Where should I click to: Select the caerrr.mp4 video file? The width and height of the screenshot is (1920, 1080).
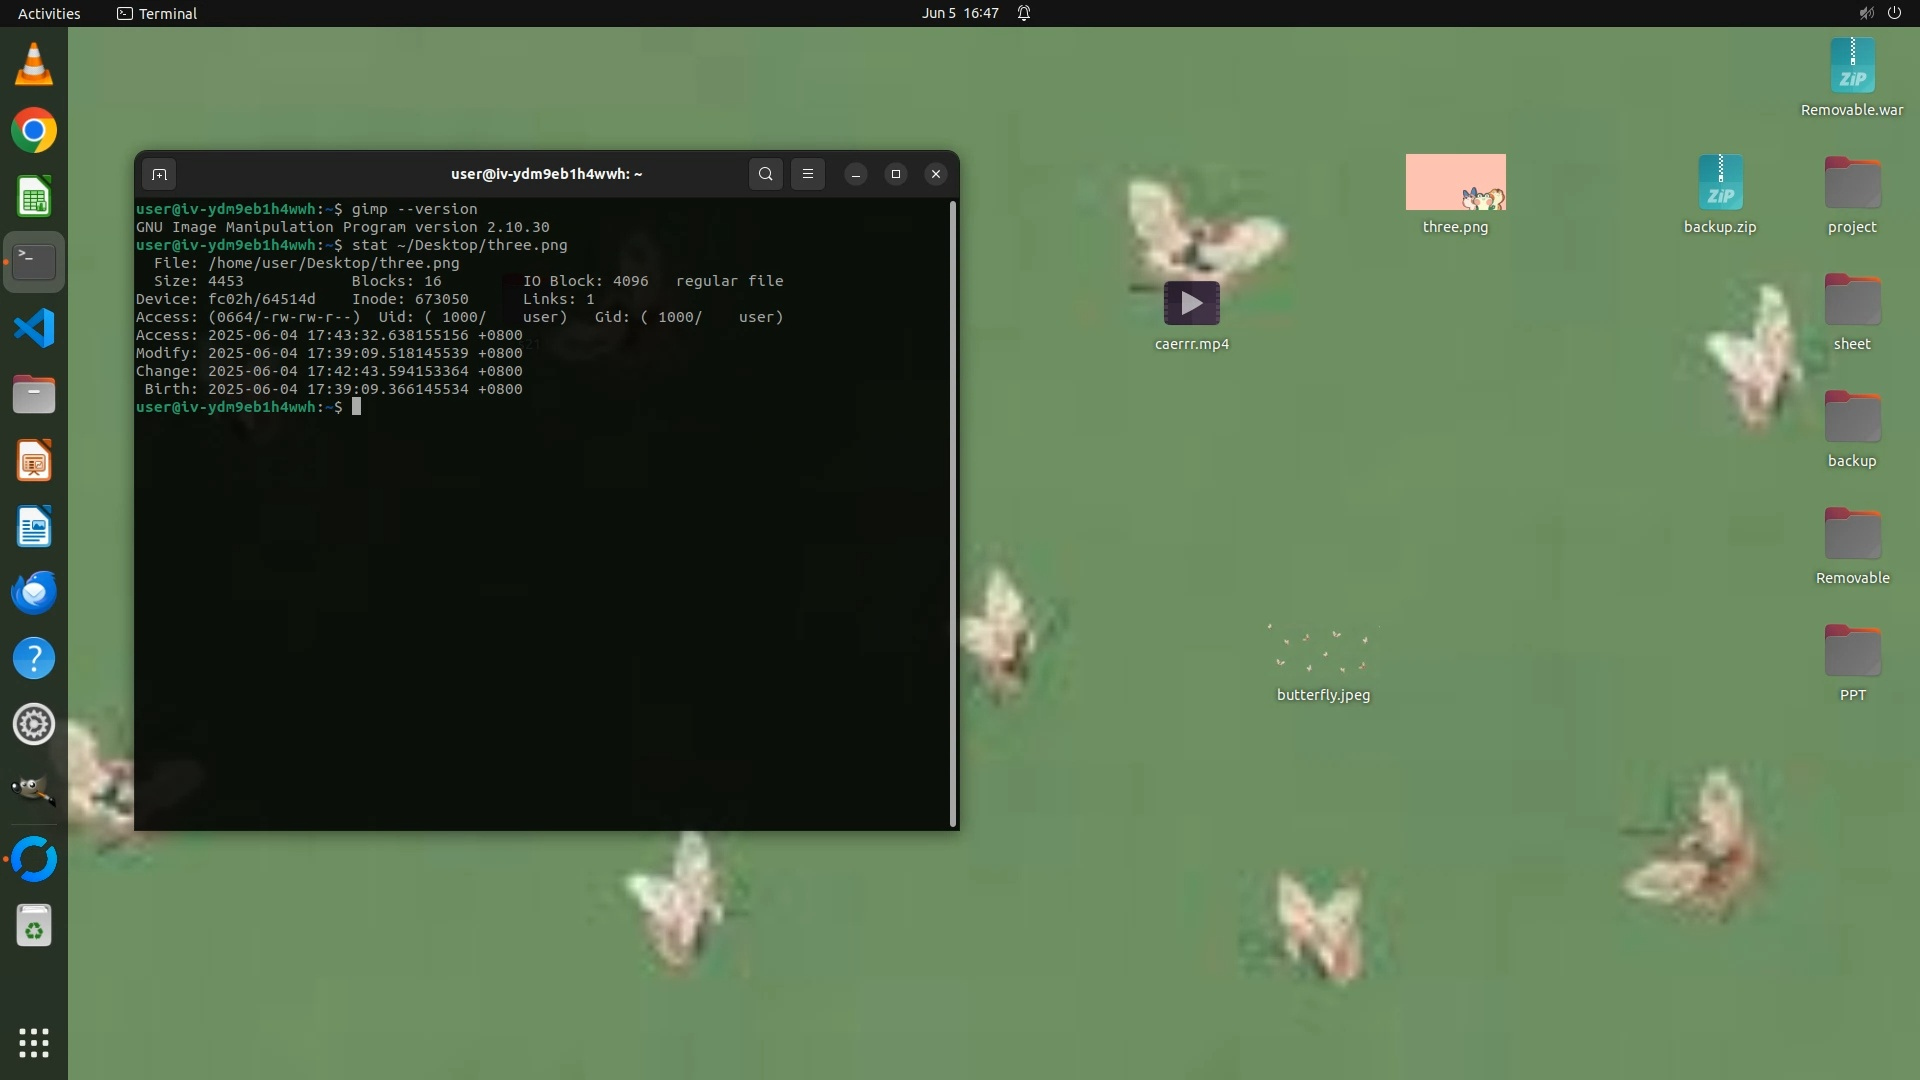tap(1191, 304)
